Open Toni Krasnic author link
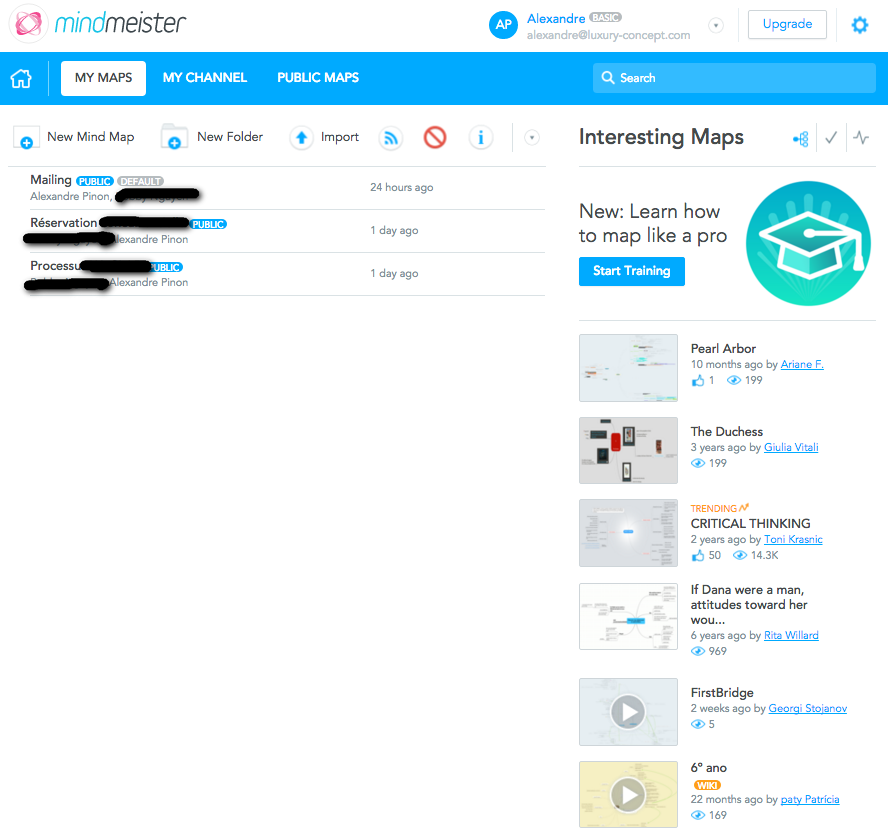This screenshot has height=837, width=888. click(x=793, y=539)
